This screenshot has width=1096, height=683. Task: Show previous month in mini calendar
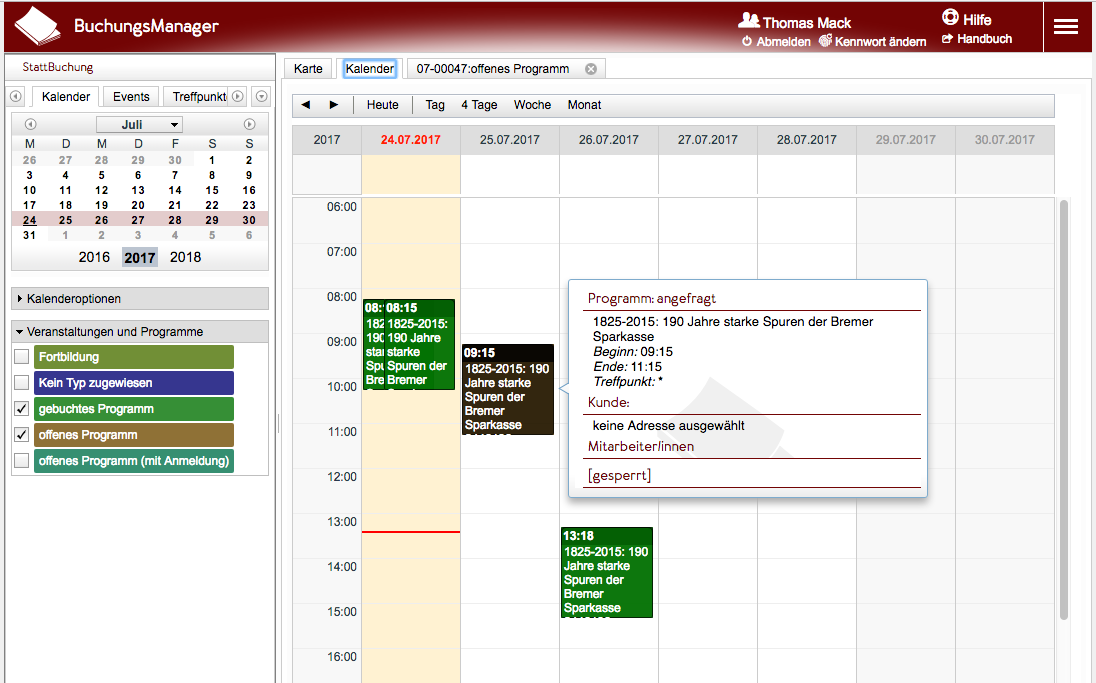(30, 125)
